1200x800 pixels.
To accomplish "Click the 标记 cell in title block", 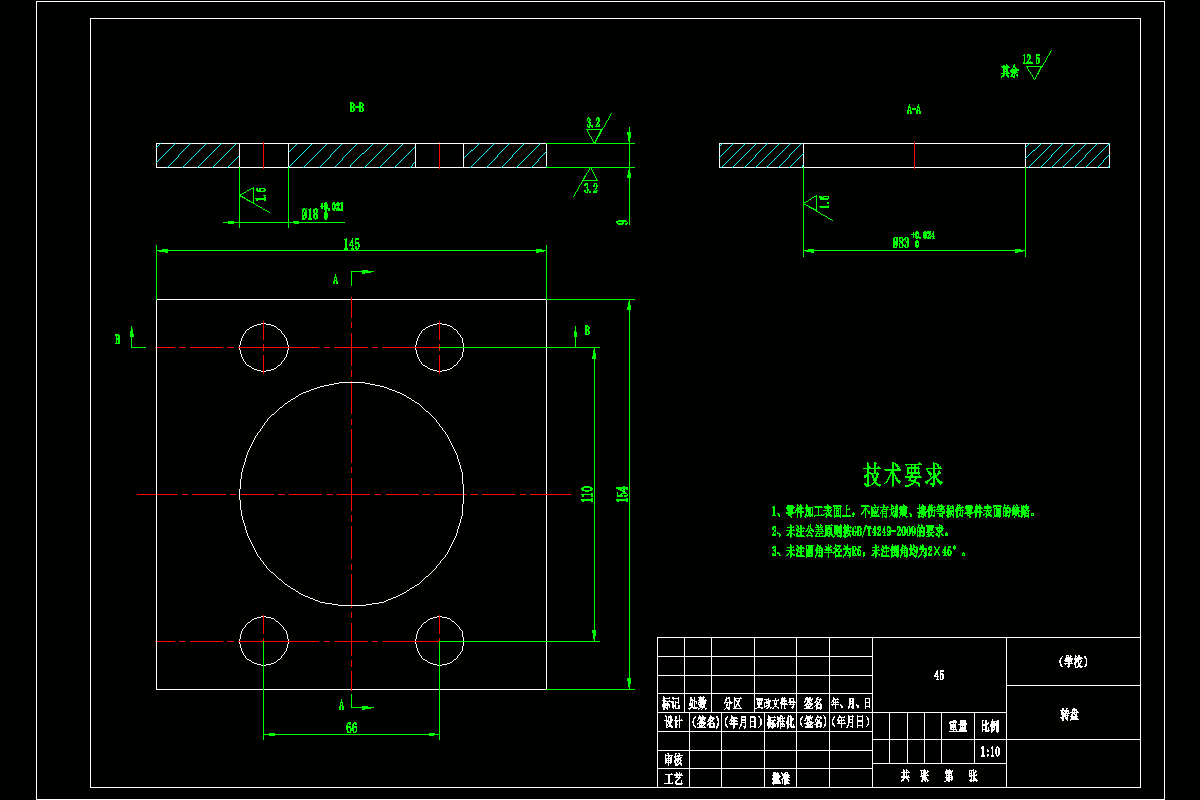I will coord(671,703).
